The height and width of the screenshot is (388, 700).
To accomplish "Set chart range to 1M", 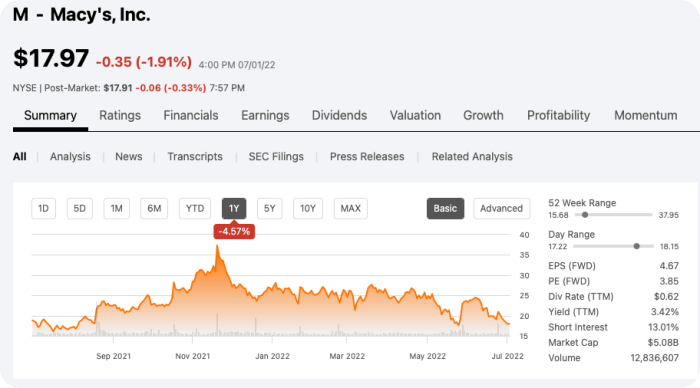I will click(117, 209).
